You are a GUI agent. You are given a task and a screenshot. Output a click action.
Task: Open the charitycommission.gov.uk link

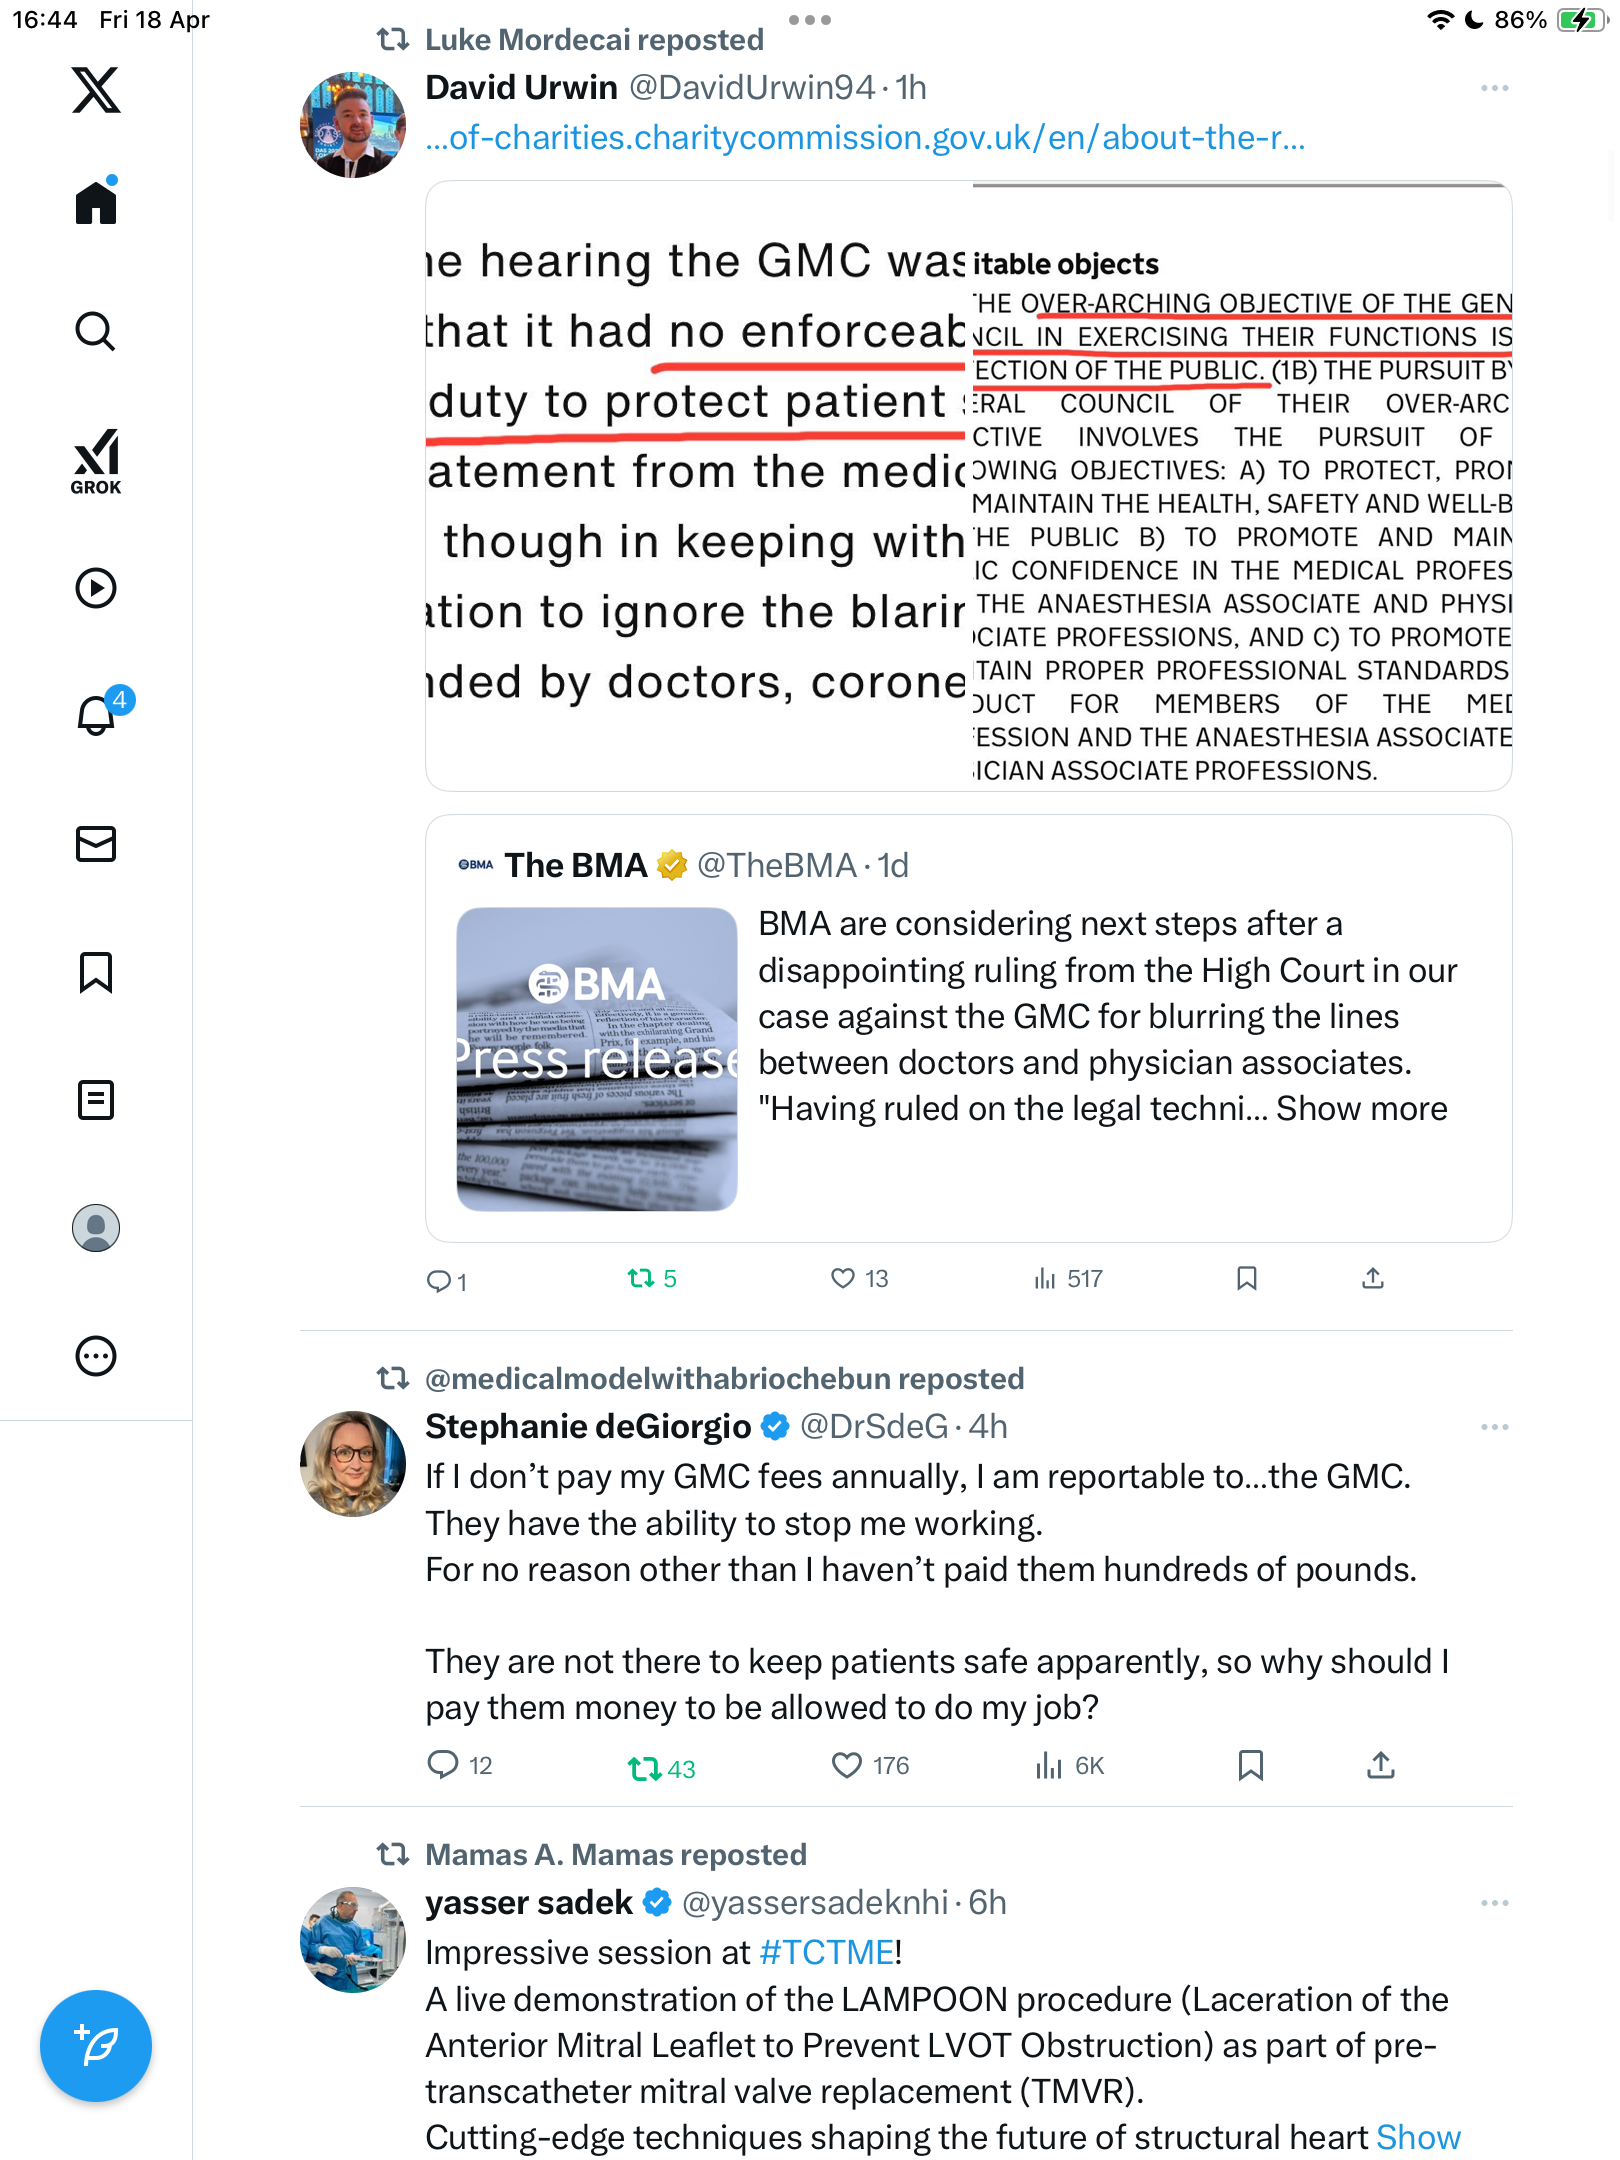click(x=865, y=138)
